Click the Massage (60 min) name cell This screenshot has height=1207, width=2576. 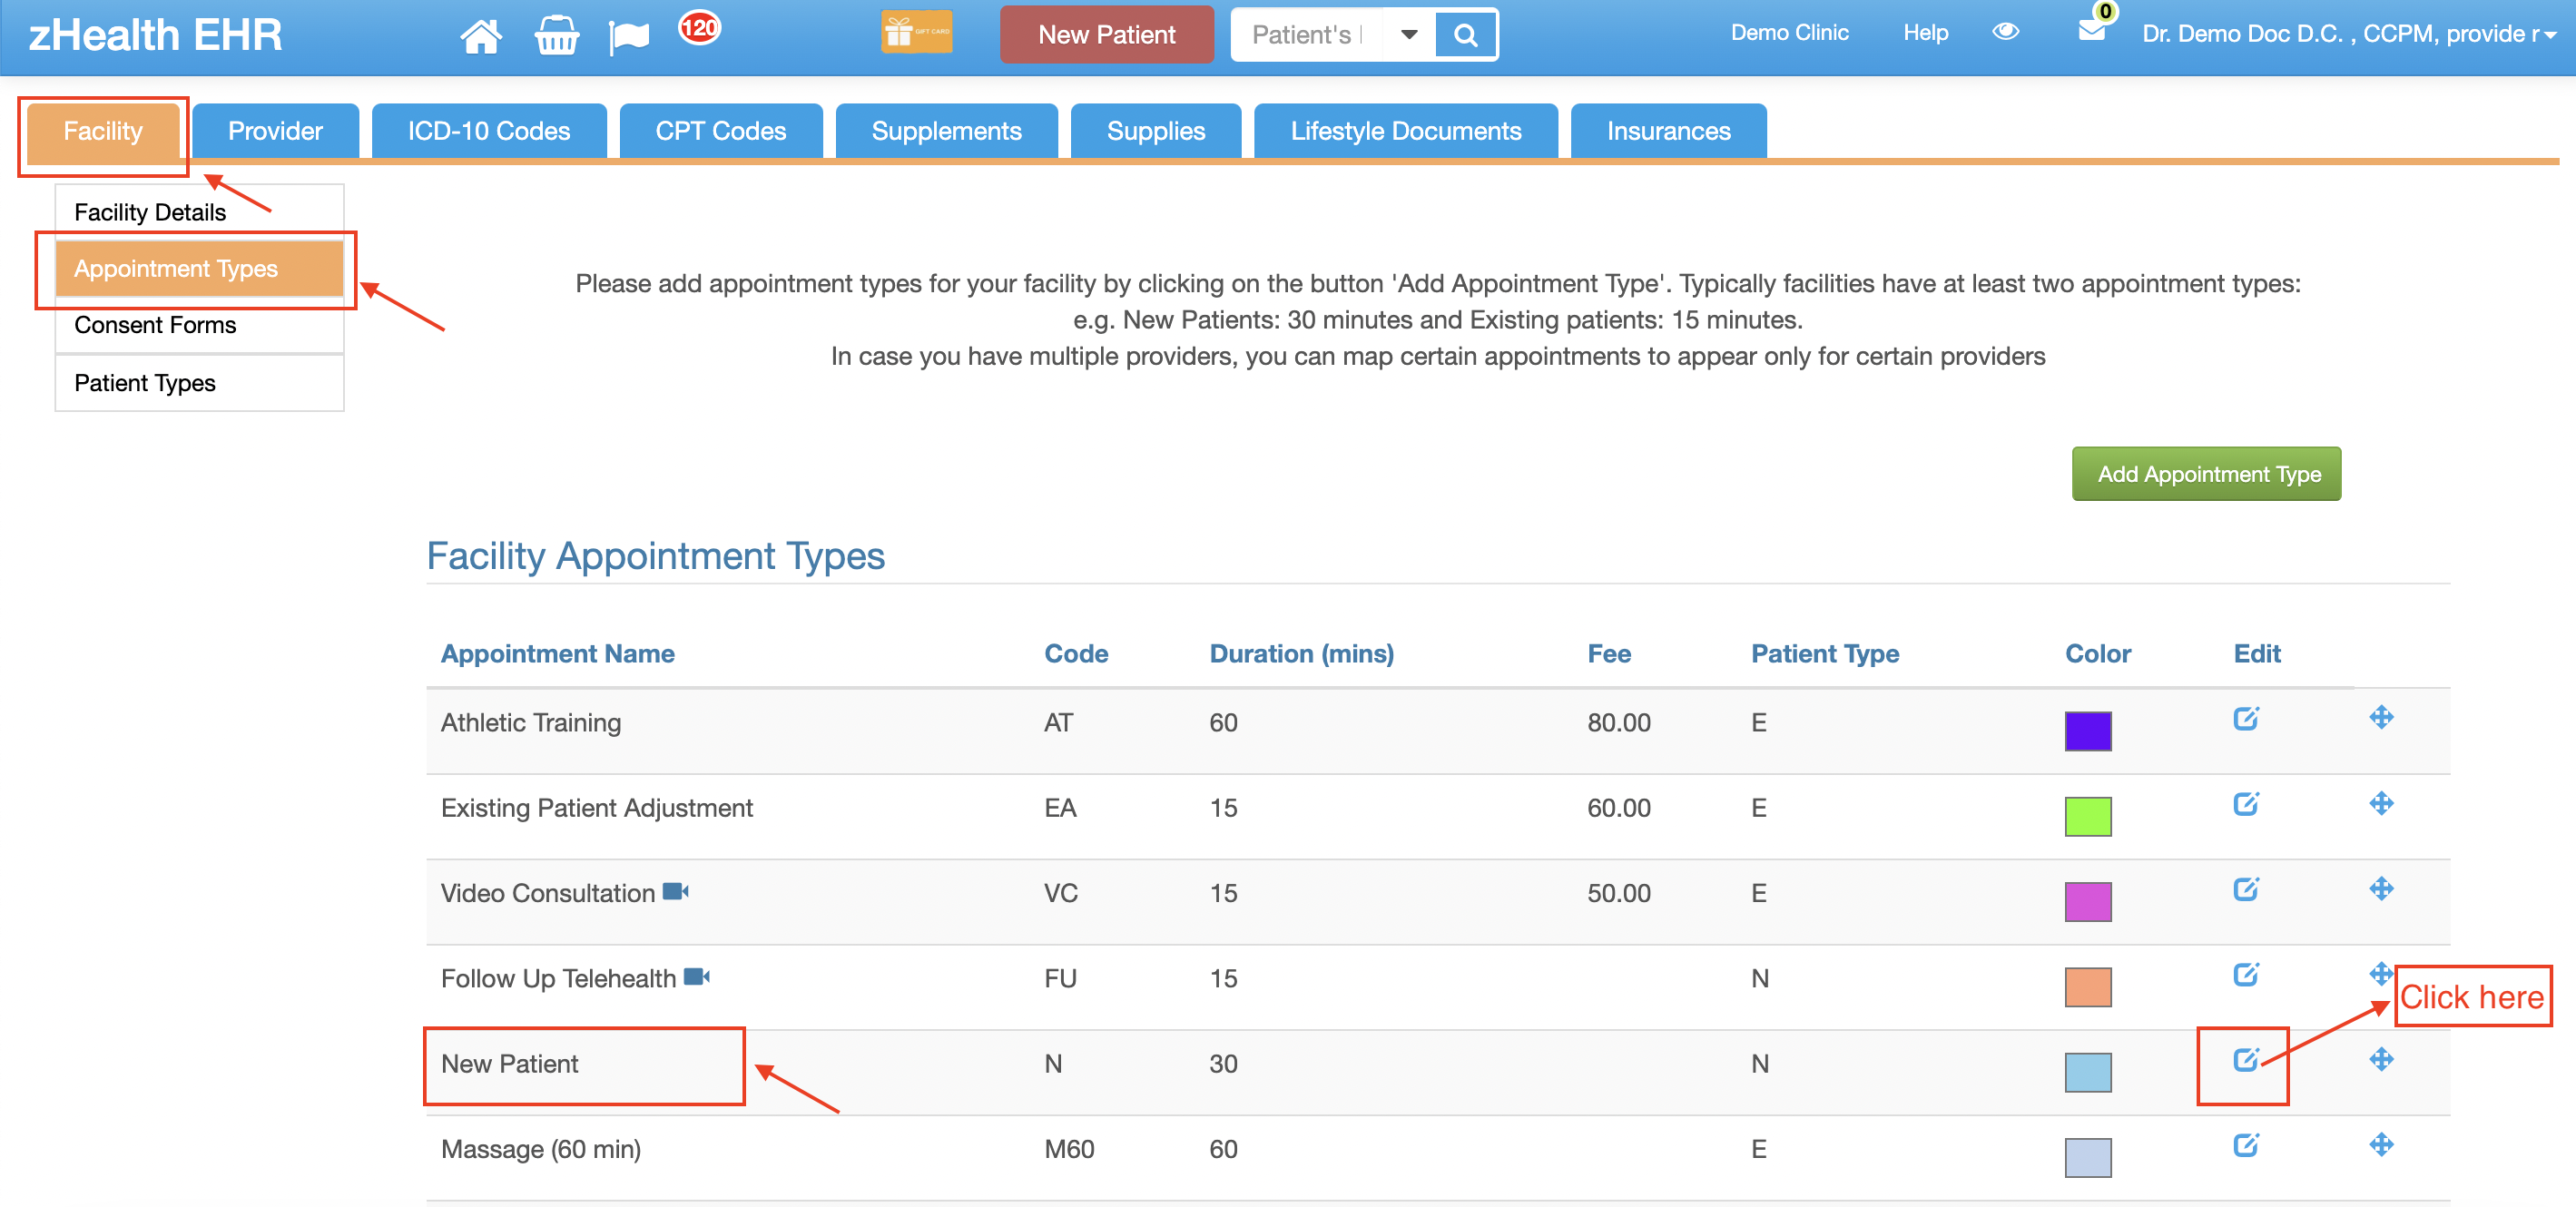tap(541, 1150)
